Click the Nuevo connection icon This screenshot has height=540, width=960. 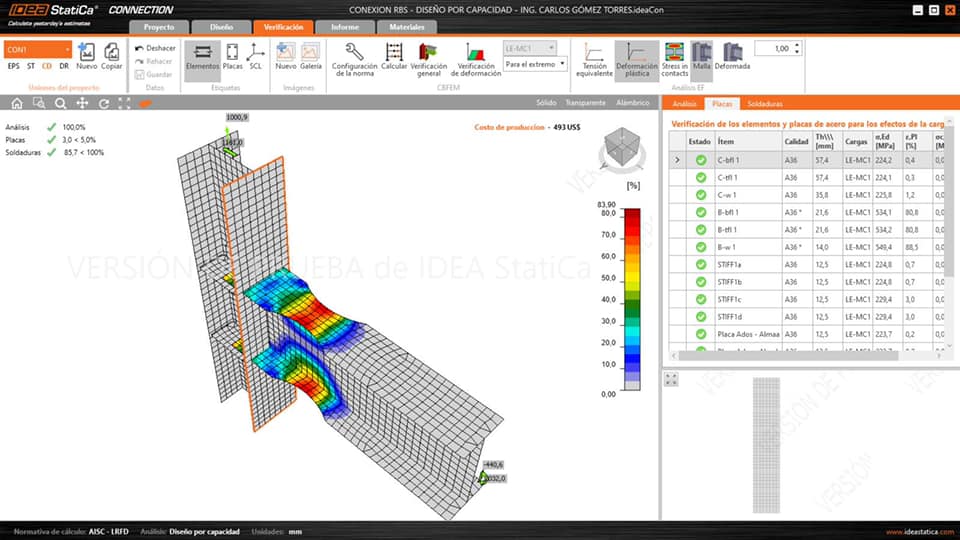point(86,56)
